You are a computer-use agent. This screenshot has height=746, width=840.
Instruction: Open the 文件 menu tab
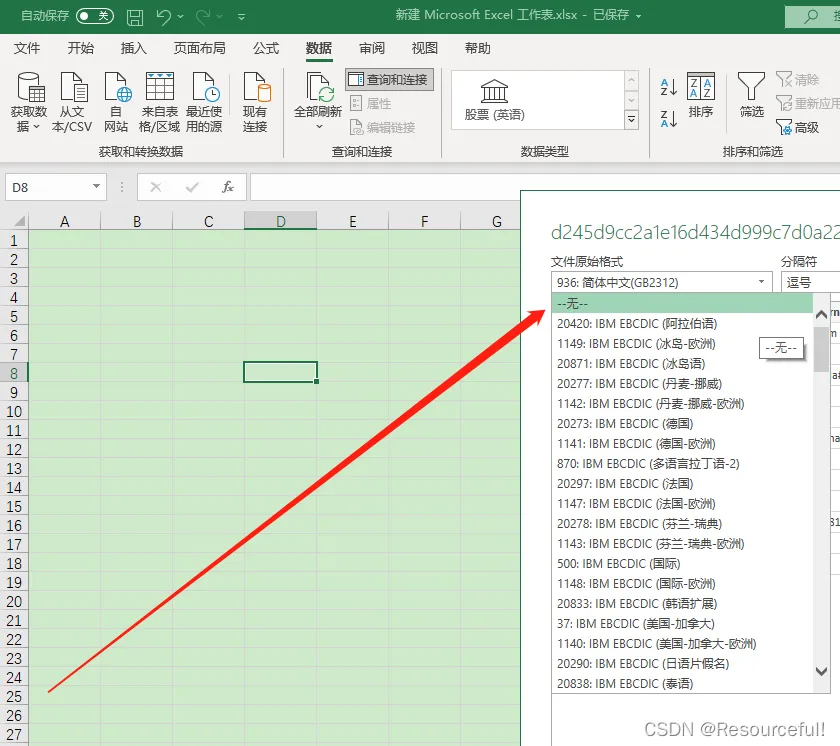point(27,48)
